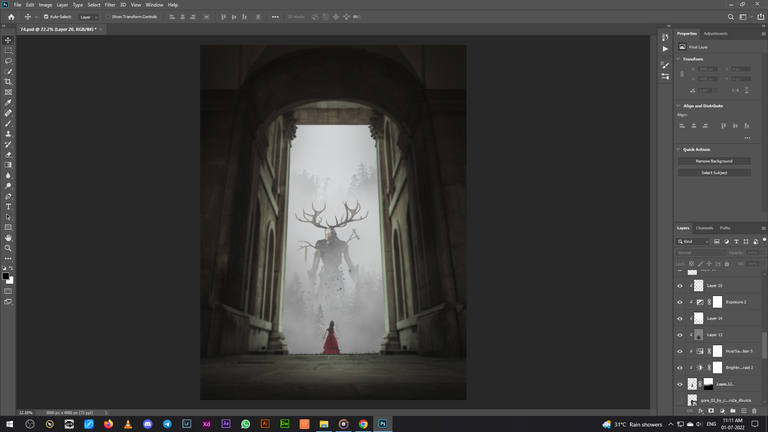768x432 pixels.
Task: Enable Show Transform Controls checkbox
Action: coord(108,17)
